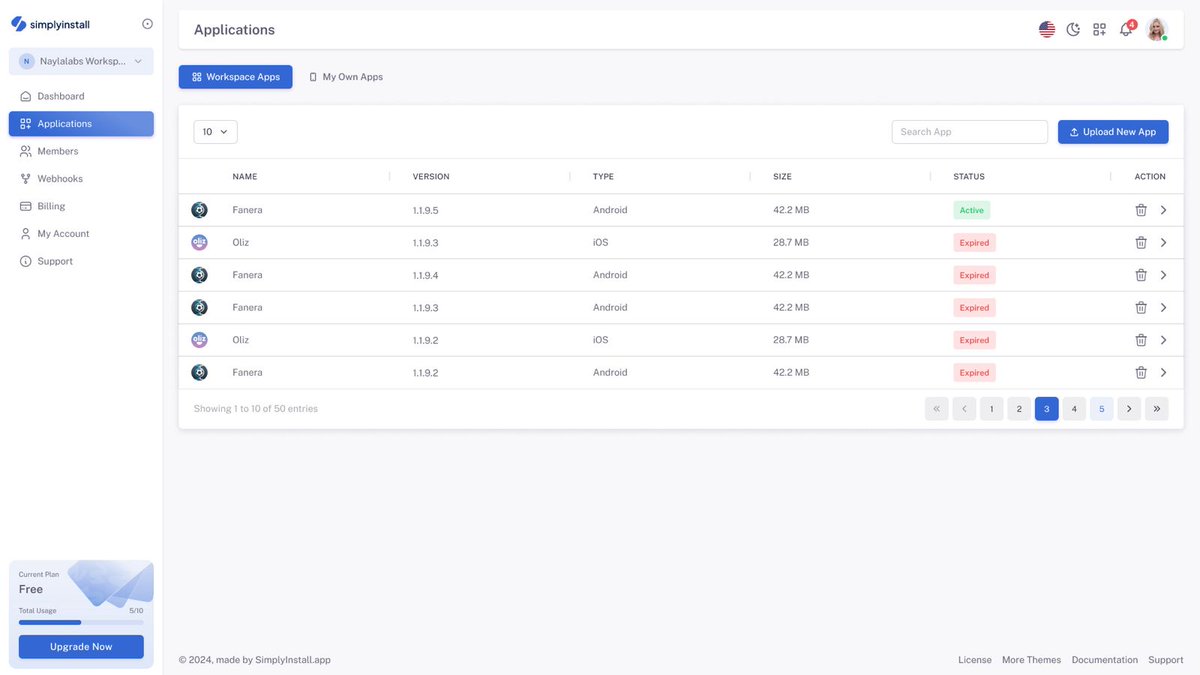The height and width of the screenshot is (675, 1200).
Task: Open the quick apps grid icon
Action: coord(1099,30)
